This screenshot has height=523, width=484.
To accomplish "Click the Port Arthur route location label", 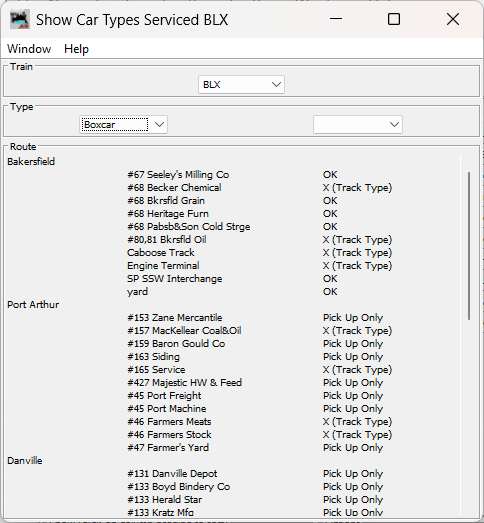I will 33,305.
